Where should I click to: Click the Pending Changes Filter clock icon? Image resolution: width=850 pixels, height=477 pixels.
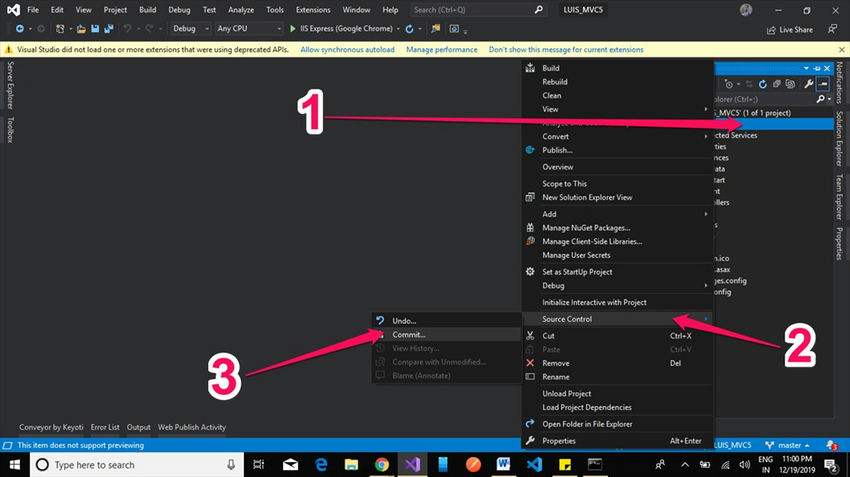pyautogui.click(x=729, y=84)
